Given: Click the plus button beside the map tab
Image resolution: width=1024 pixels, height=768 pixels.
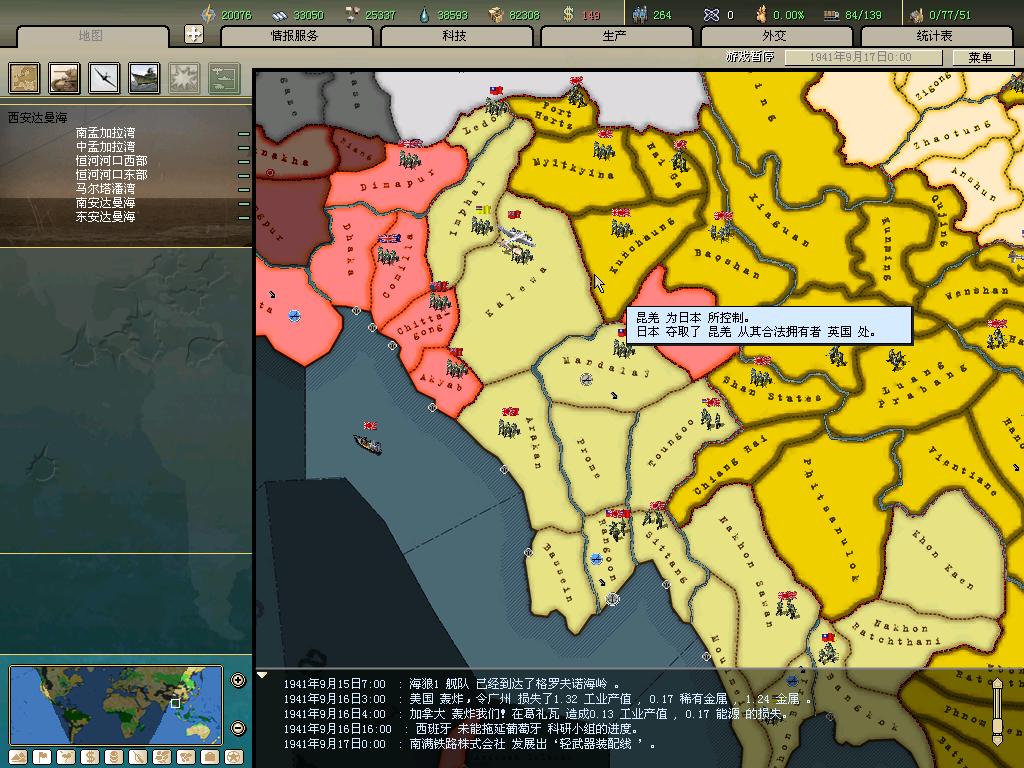Looking at the screenshot, I should (x=193, y=34).
